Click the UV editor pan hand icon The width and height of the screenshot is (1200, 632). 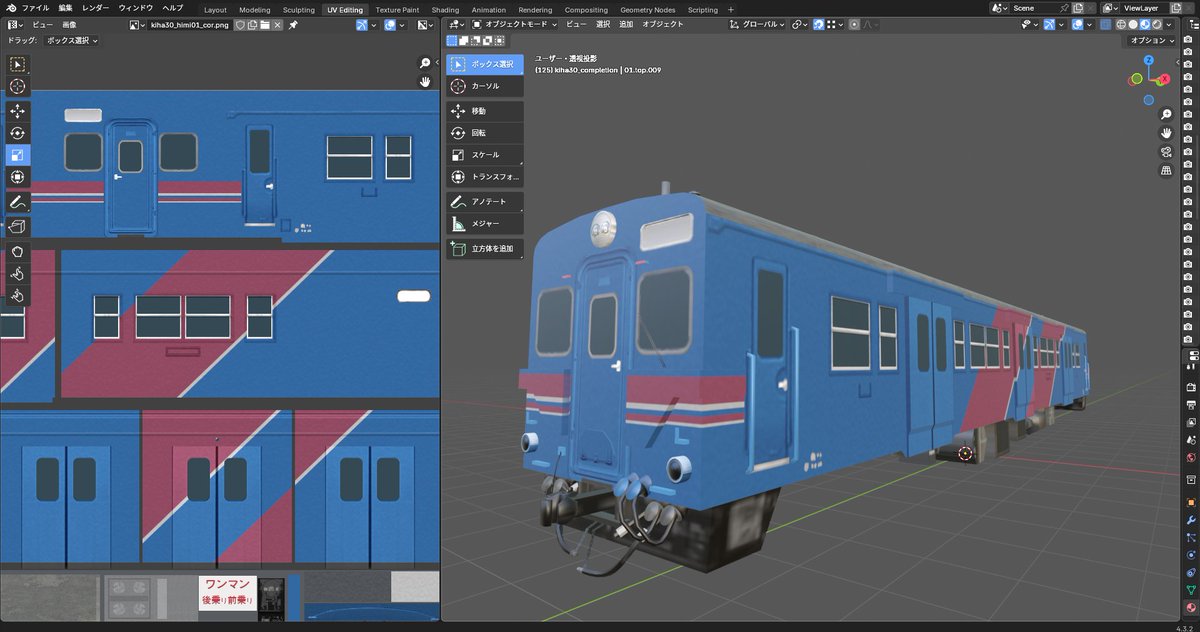[x=425, y=81]
